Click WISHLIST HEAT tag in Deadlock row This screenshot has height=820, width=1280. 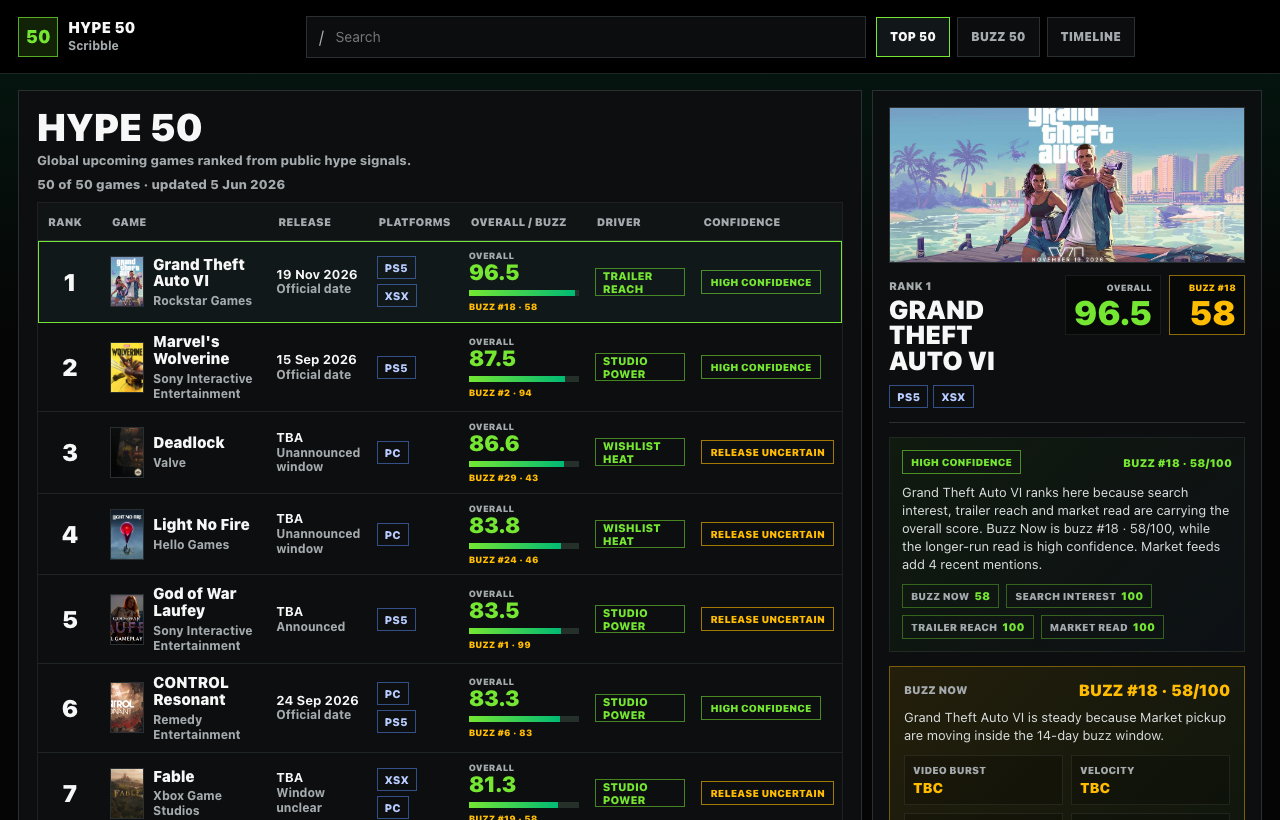point(640,452)
